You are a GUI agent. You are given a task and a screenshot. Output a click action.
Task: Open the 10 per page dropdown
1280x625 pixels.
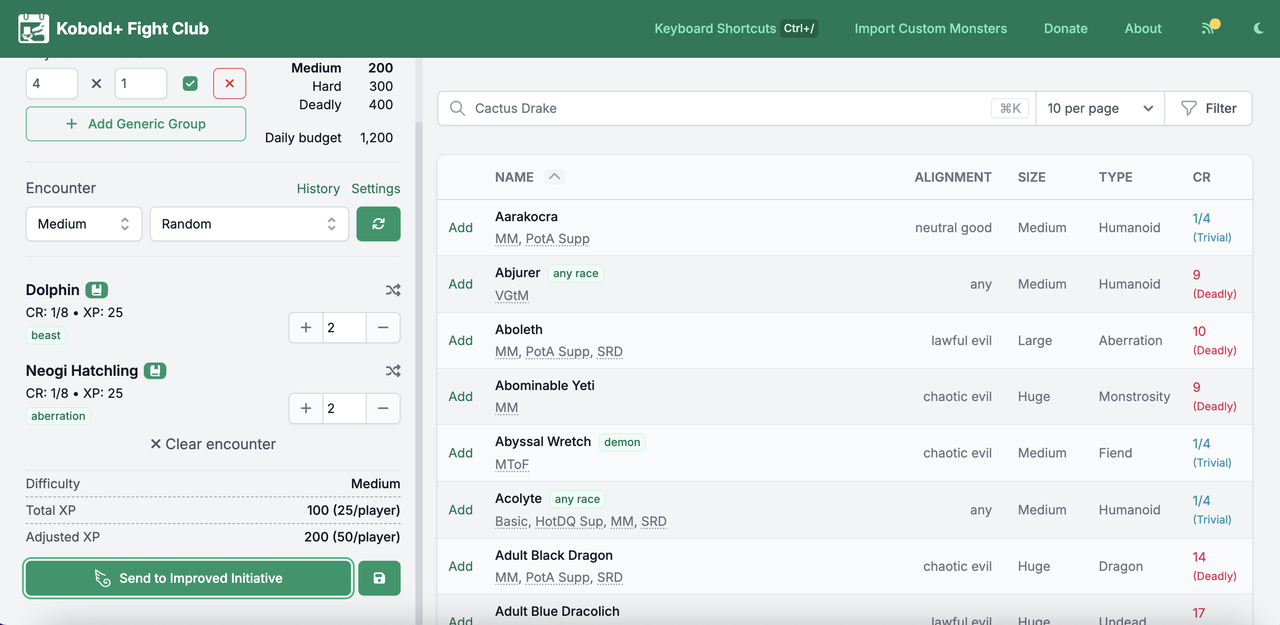[1100, 108]
